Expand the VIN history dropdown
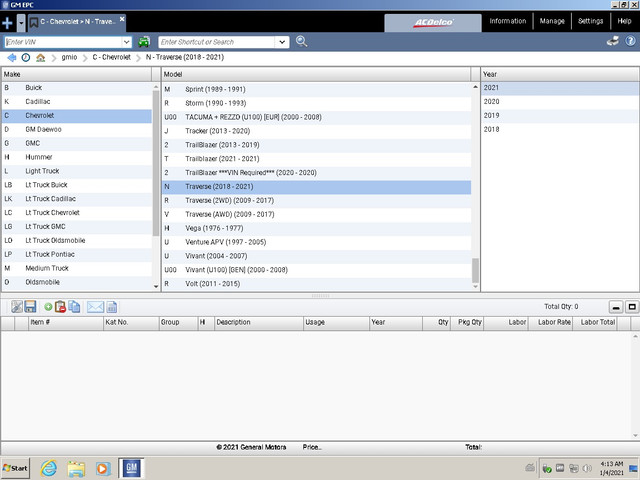Viewport: 640px width, 480px height. [127, 42]
